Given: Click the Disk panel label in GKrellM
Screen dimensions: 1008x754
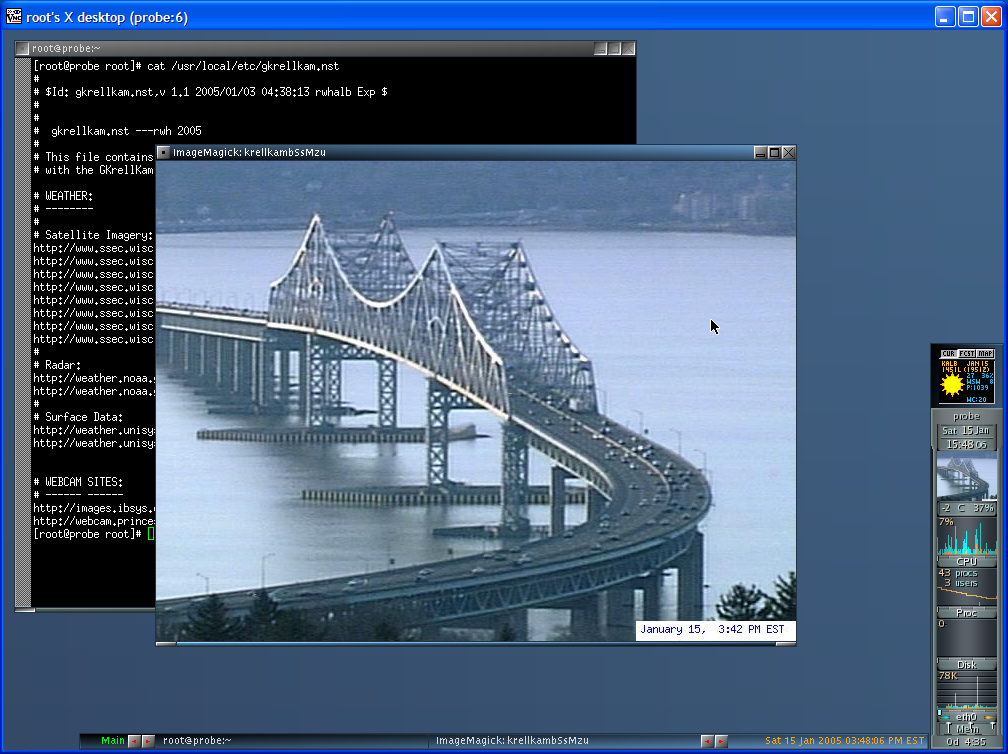Looking at the screenshot, I should 966,663.
